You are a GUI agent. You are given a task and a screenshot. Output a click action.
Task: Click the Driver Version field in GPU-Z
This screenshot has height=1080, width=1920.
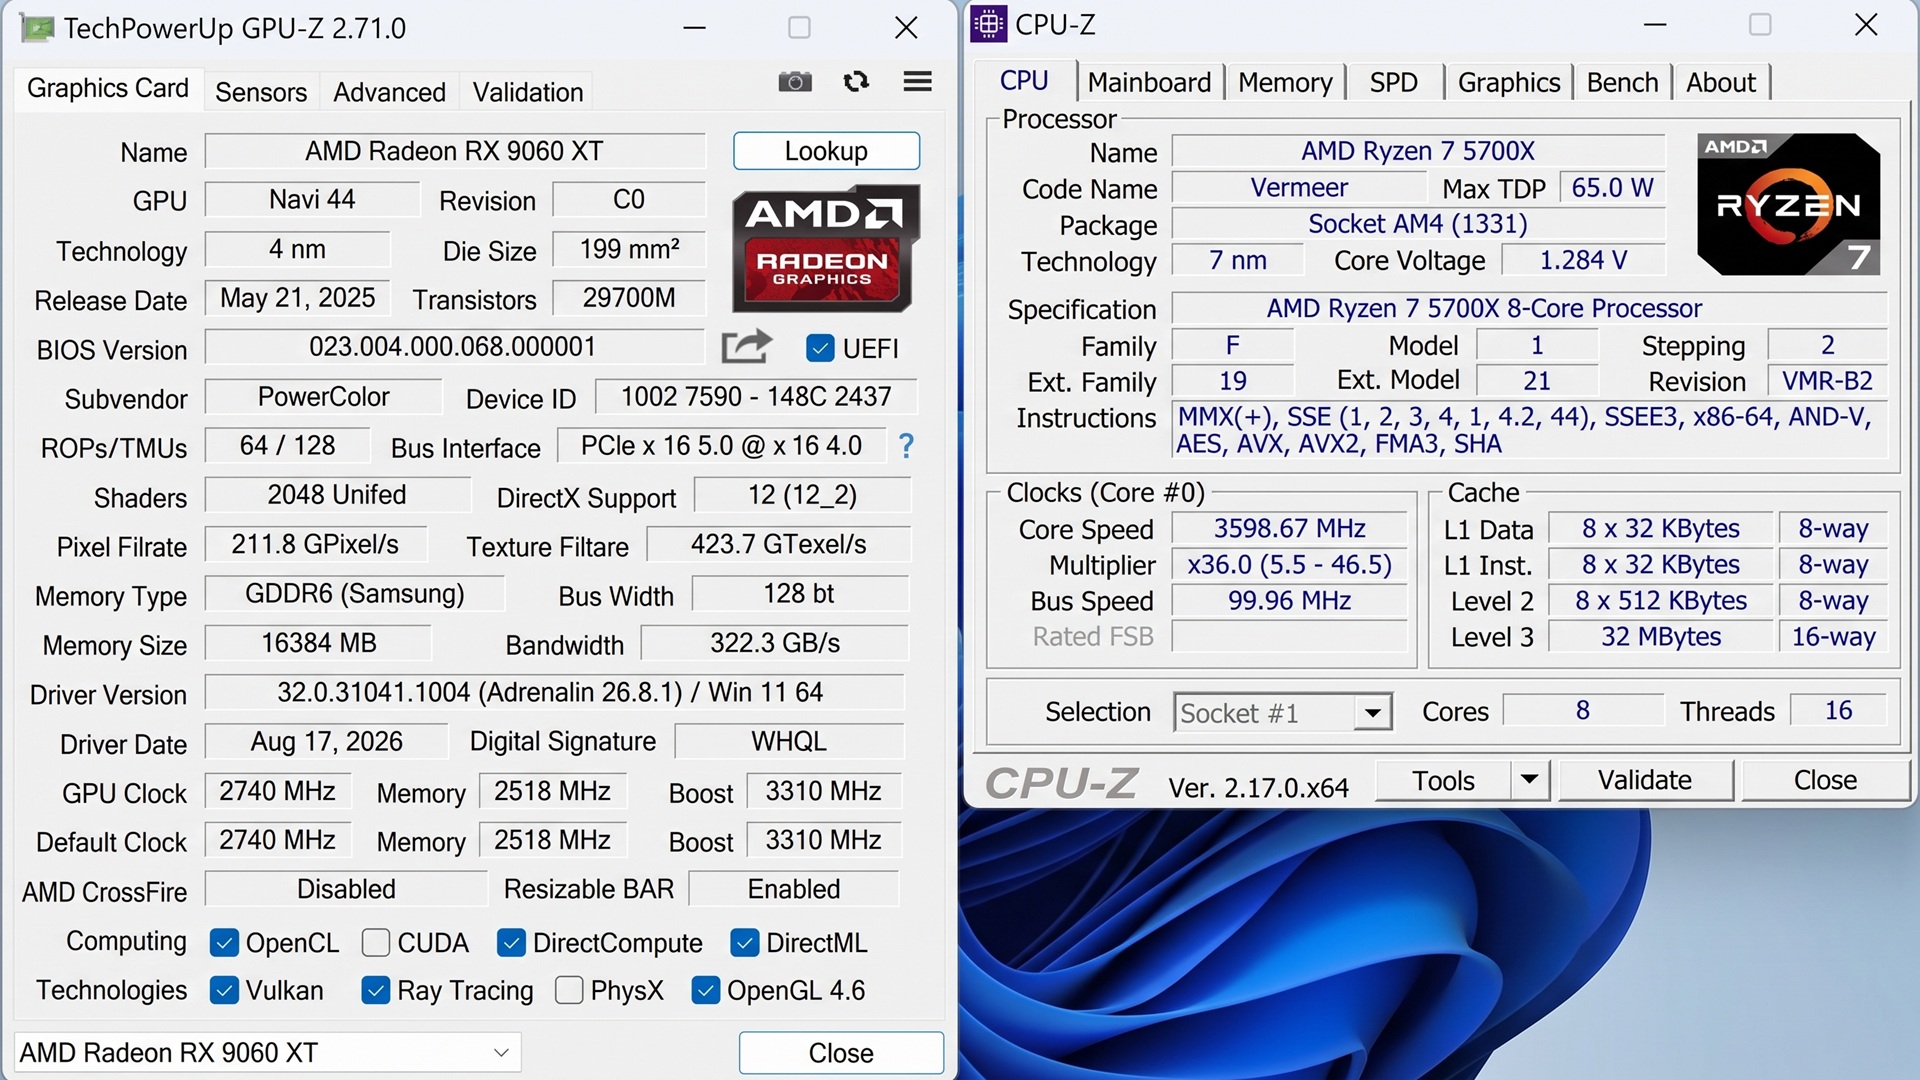[x=554, y=692]
